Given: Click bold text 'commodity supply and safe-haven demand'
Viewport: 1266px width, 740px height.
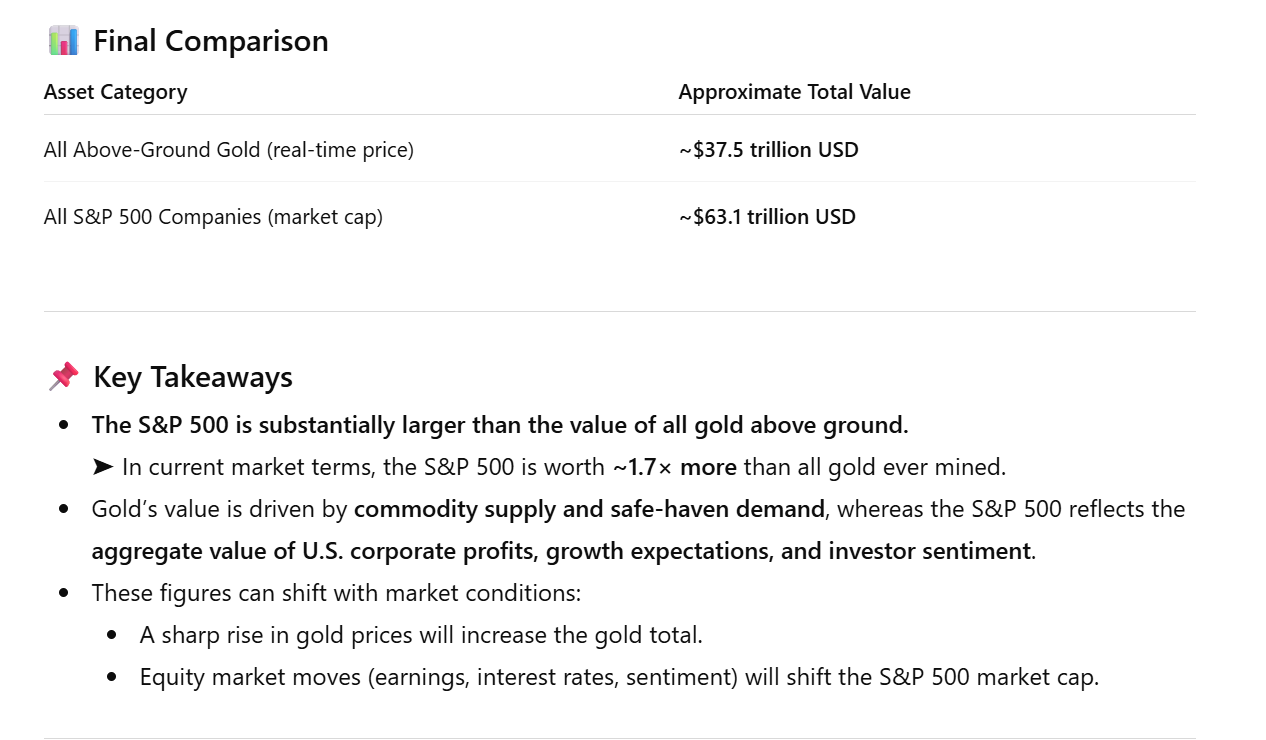Looking at the screenshot, I should [589, 509].
